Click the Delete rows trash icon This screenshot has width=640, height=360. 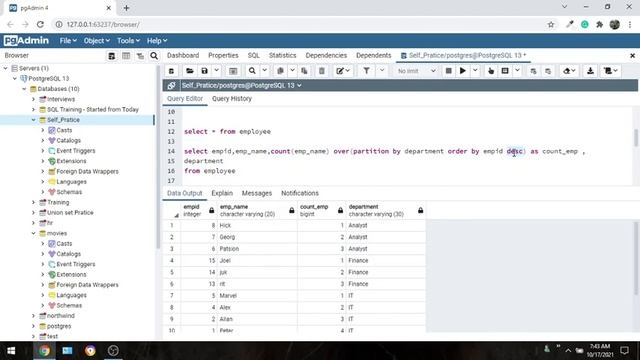[x=322, y=71]
